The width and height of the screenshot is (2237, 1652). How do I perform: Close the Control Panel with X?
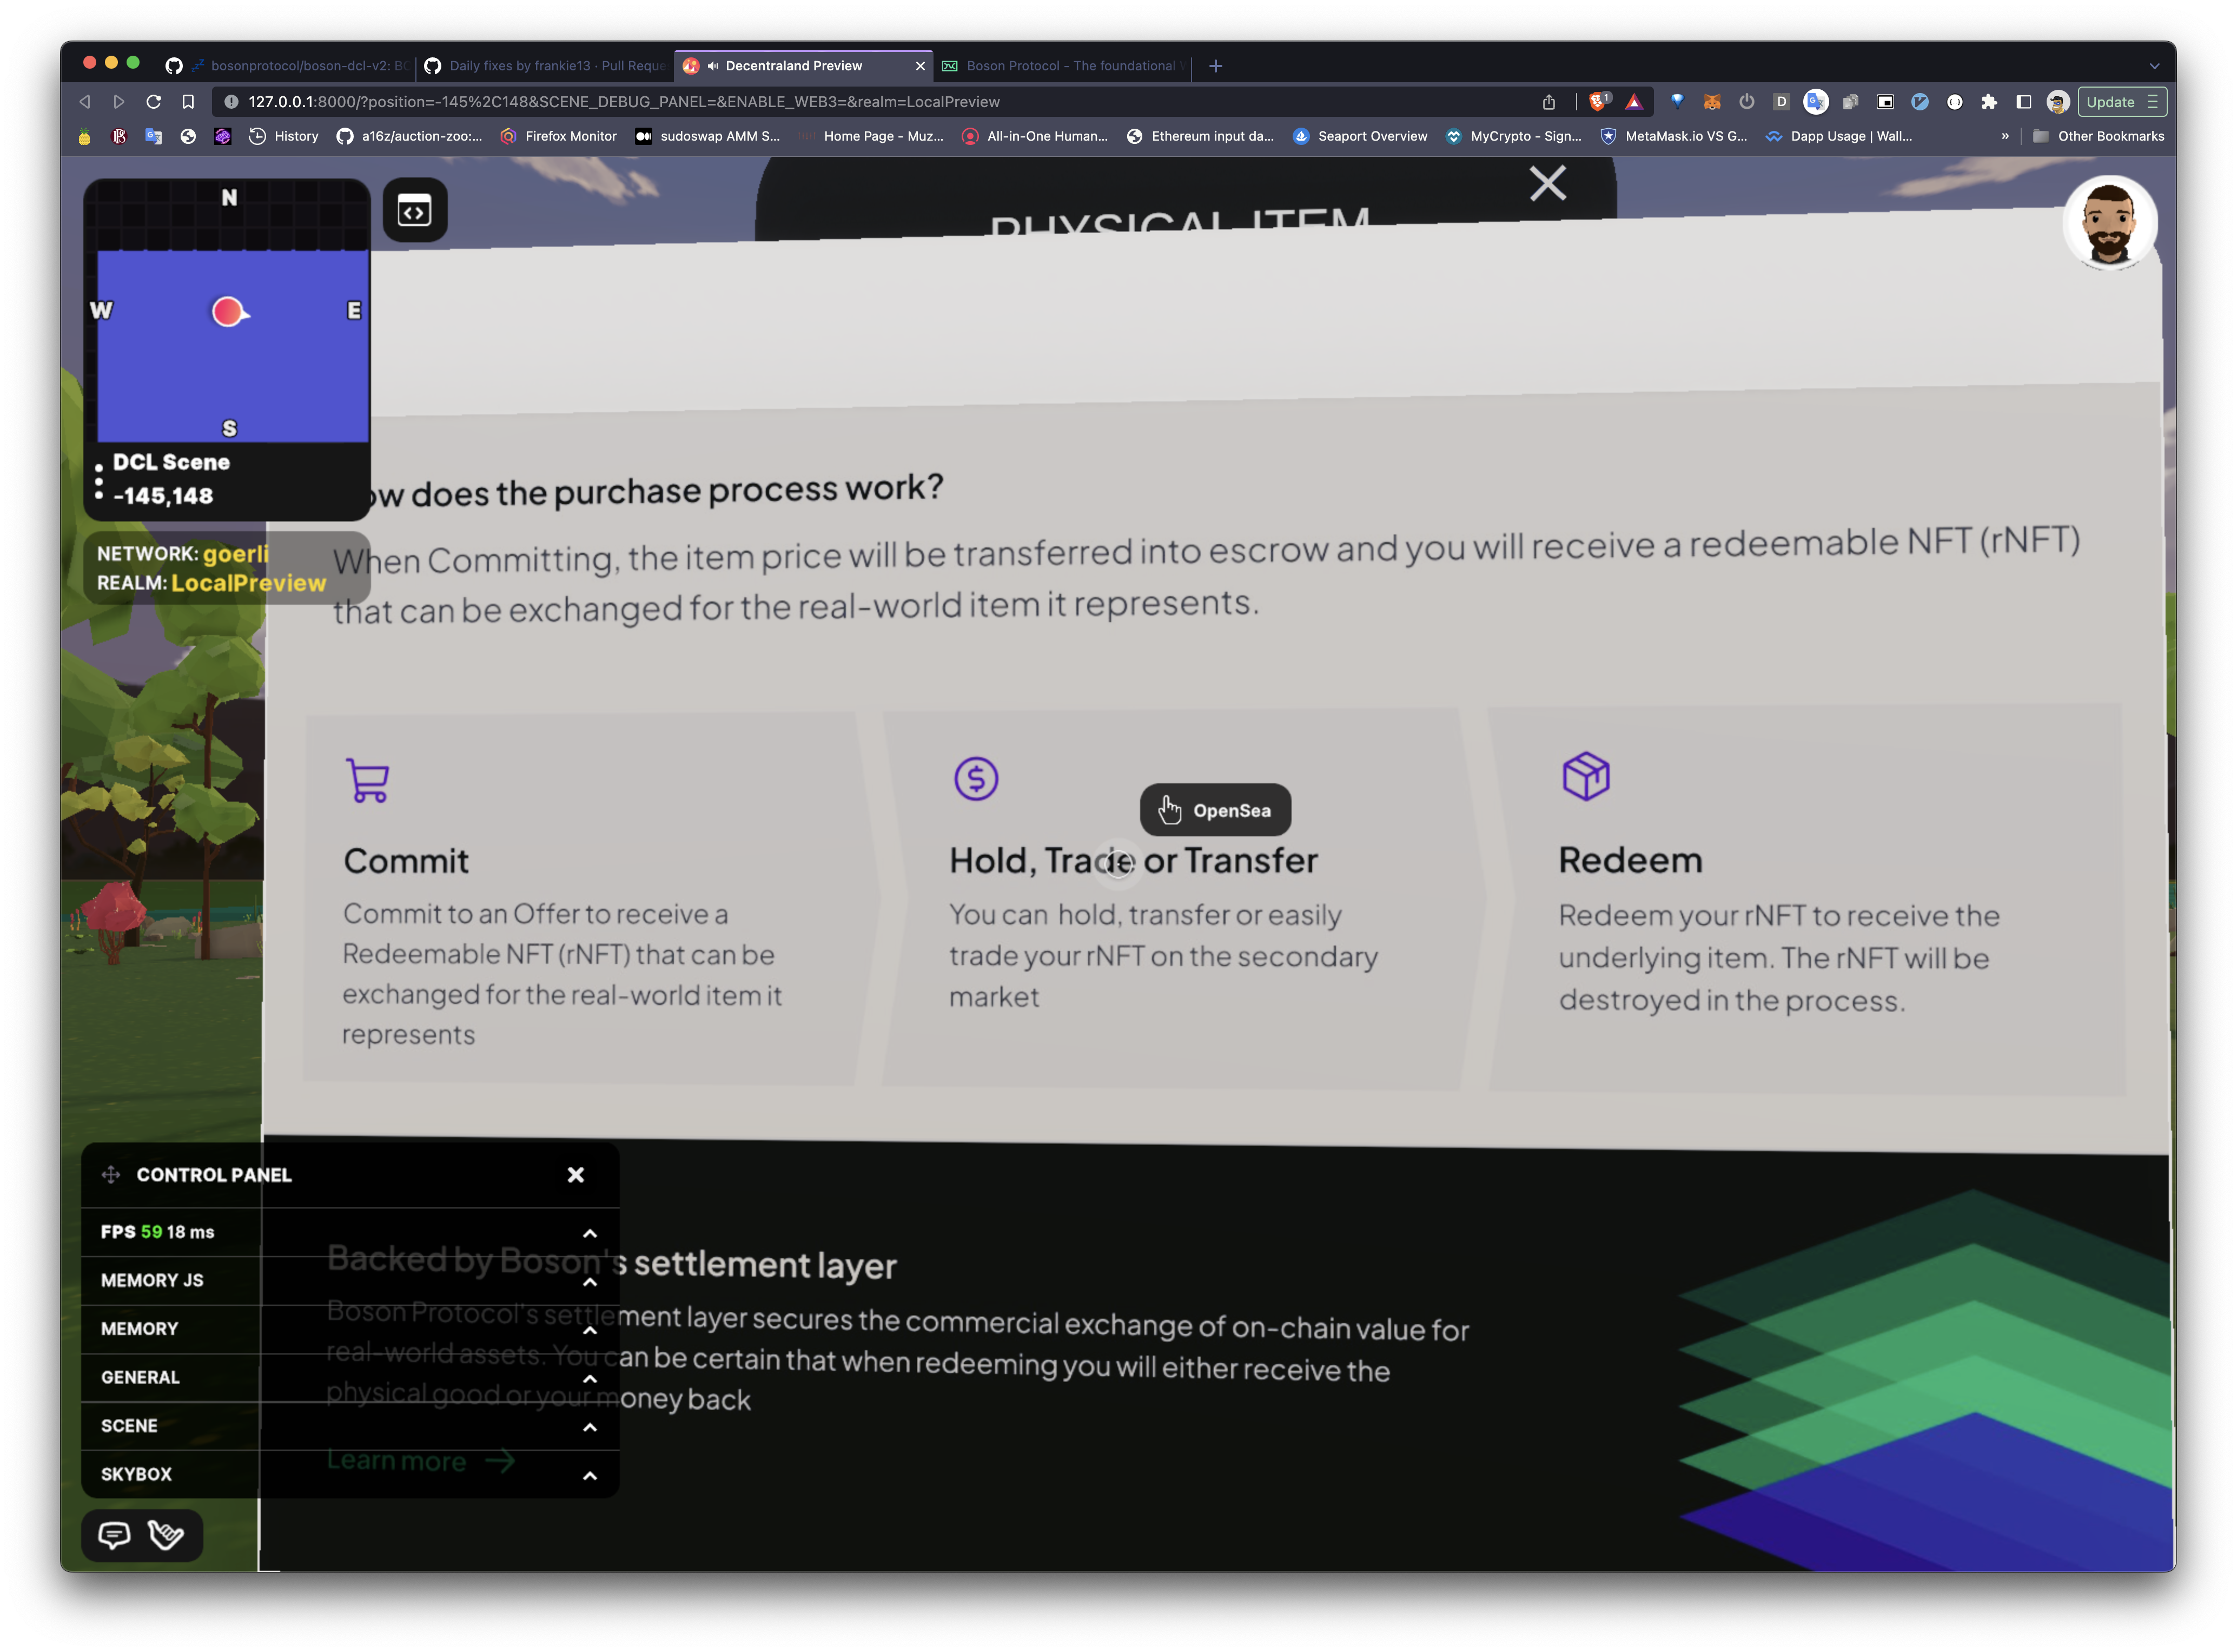click(575, 1175)
